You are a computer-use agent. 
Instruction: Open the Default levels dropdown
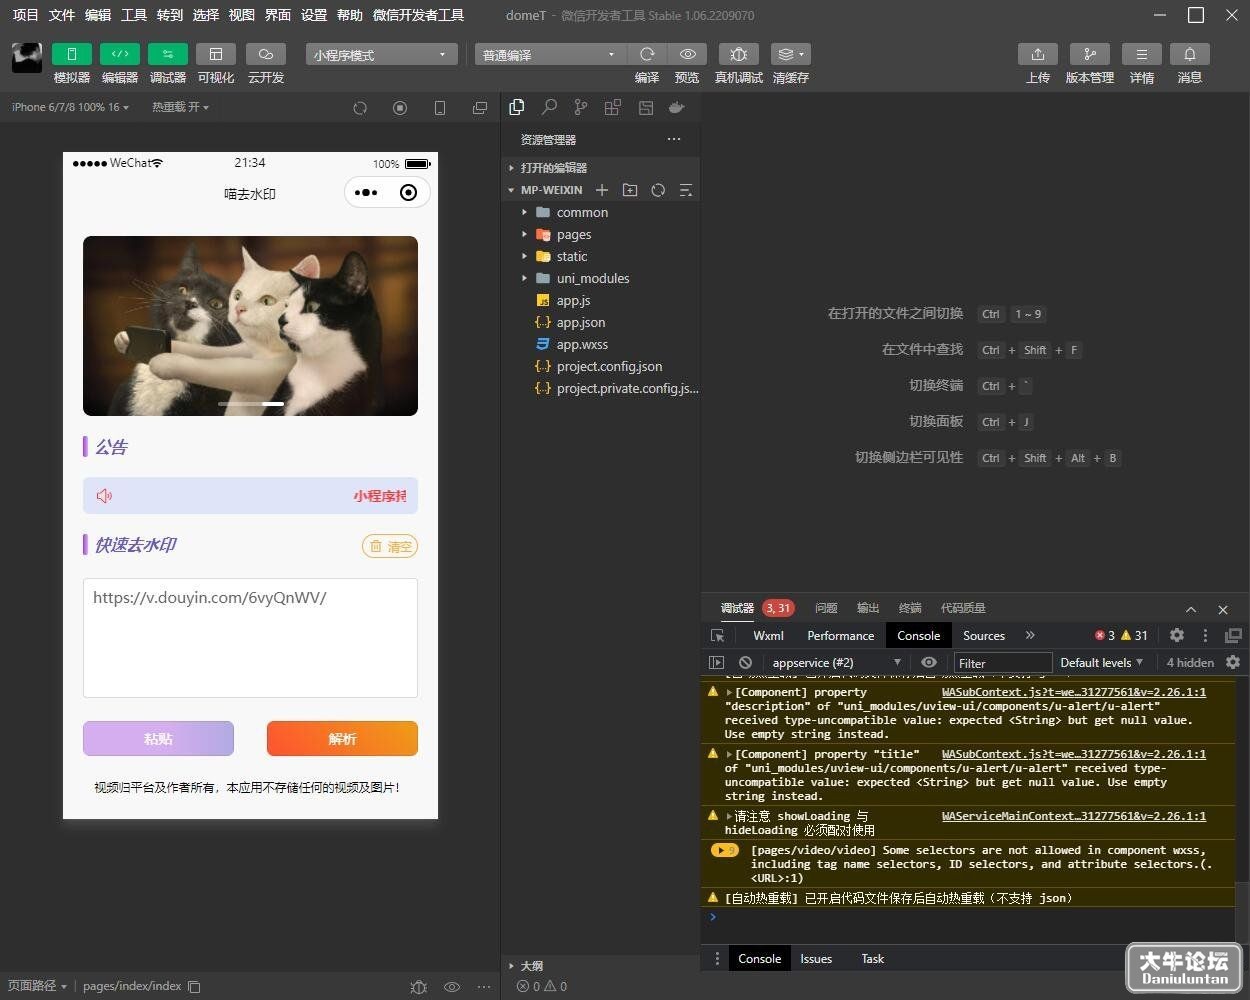point(1101,662)
